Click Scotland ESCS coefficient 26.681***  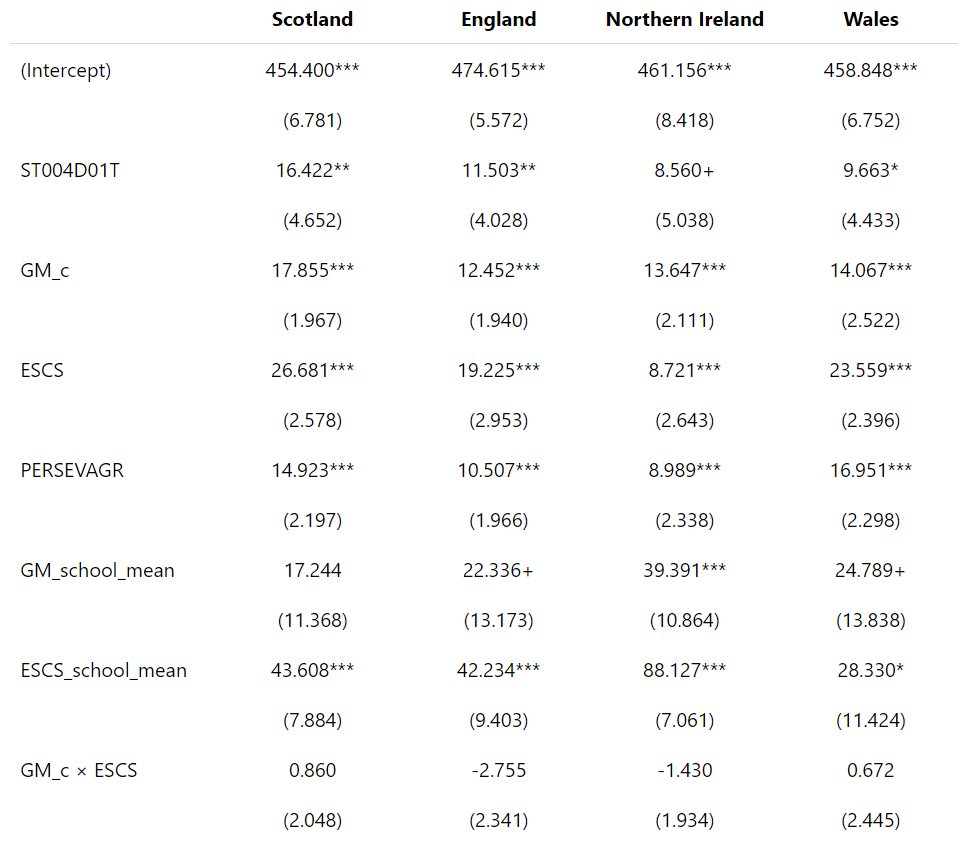click(312, 370)
